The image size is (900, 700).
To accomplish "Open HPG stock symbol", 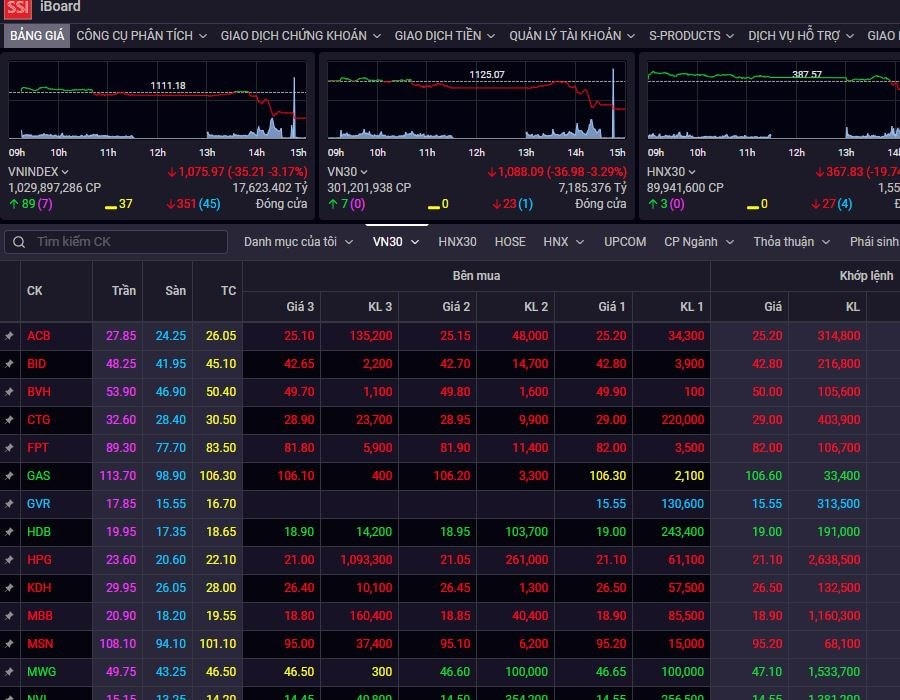I will 39,559.
